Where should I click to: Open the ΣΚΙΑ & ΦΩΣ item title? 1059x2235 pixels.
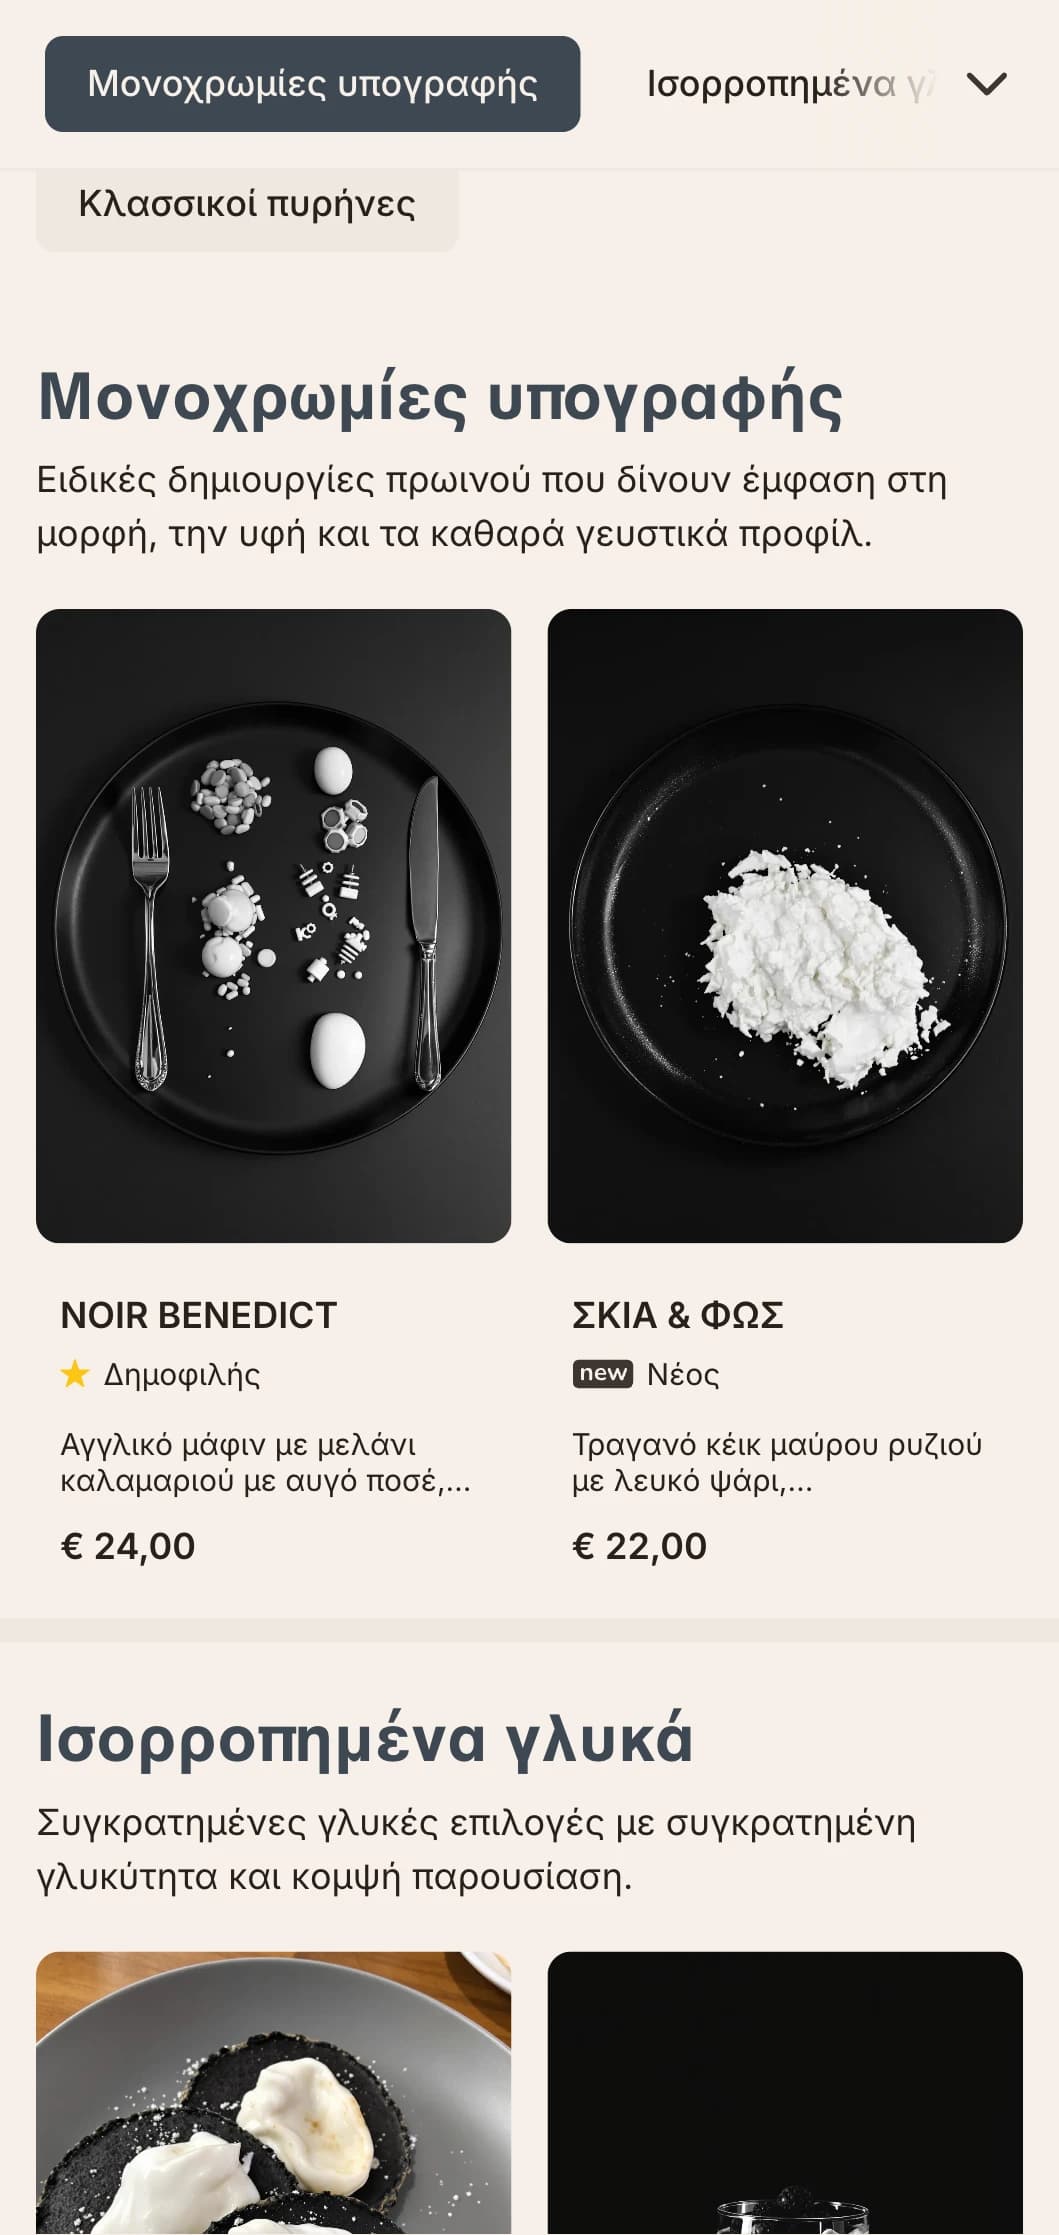[678, 1315]
